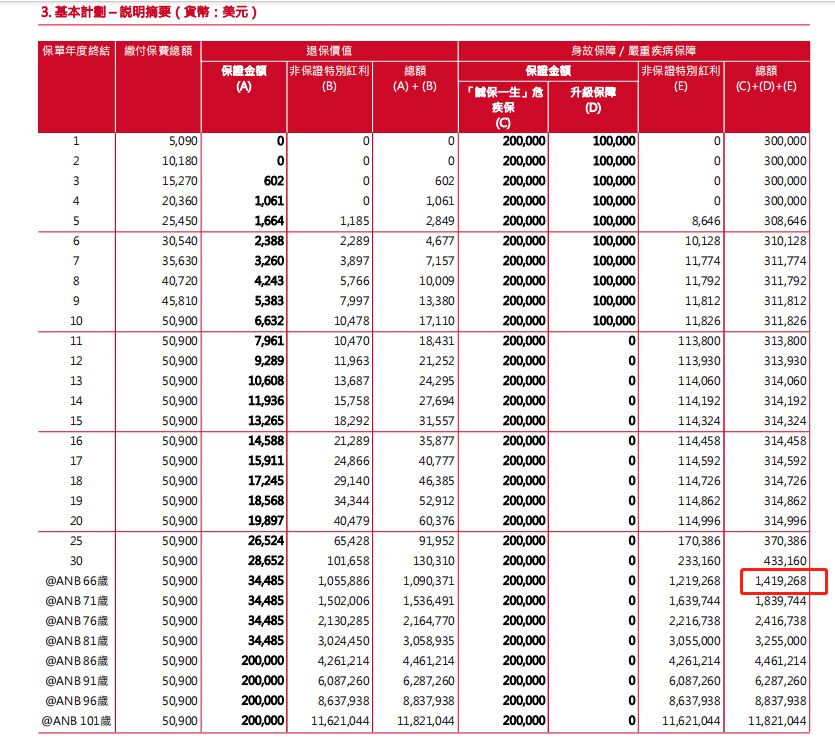Click the 繳付保費總額 column header
This screenshot has width=835, height=741.
158,51
